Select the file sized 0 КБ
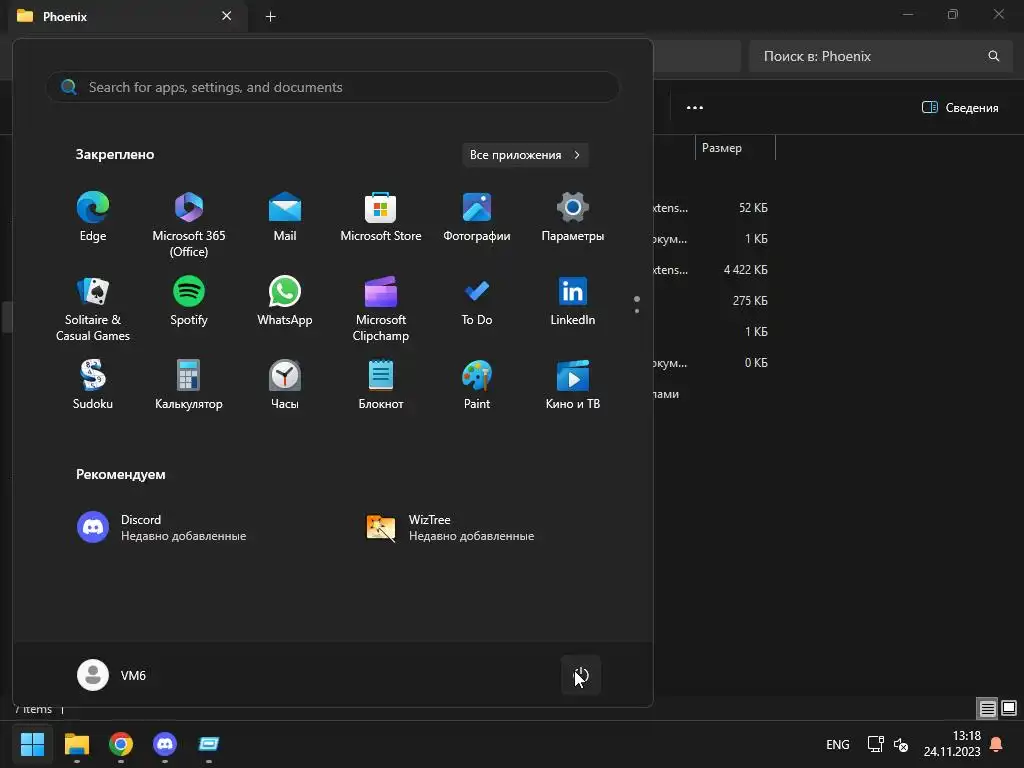The image size is (1024, 768). 756,362
